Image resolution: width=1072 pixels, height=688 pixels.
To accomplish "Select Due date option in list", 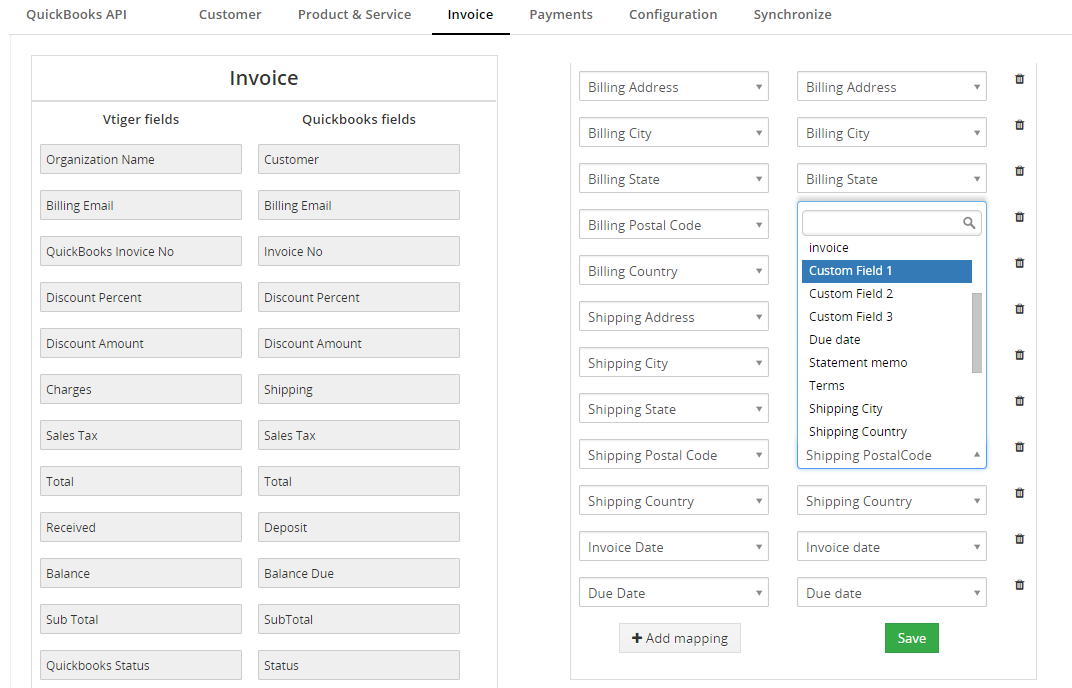I will [887, 339].
